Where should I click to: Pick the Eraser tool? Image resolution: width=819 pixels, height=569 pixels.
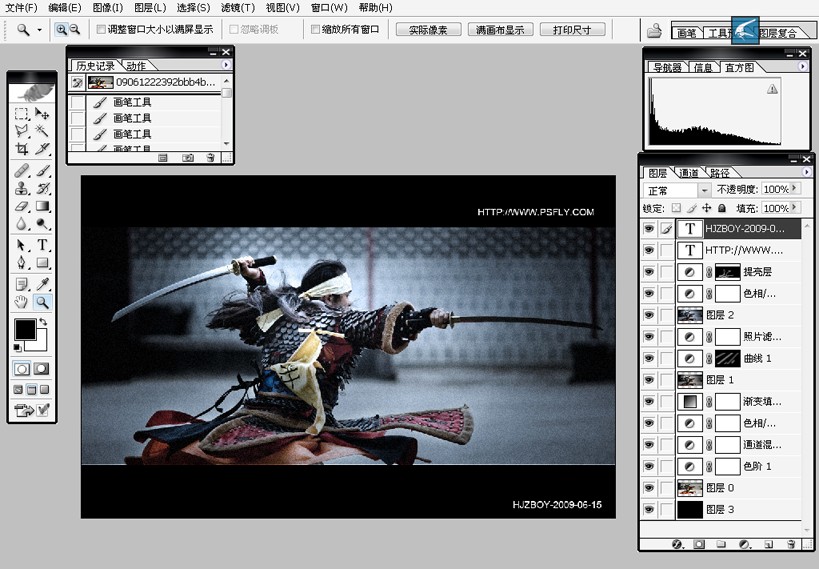[x=21, y=206]
